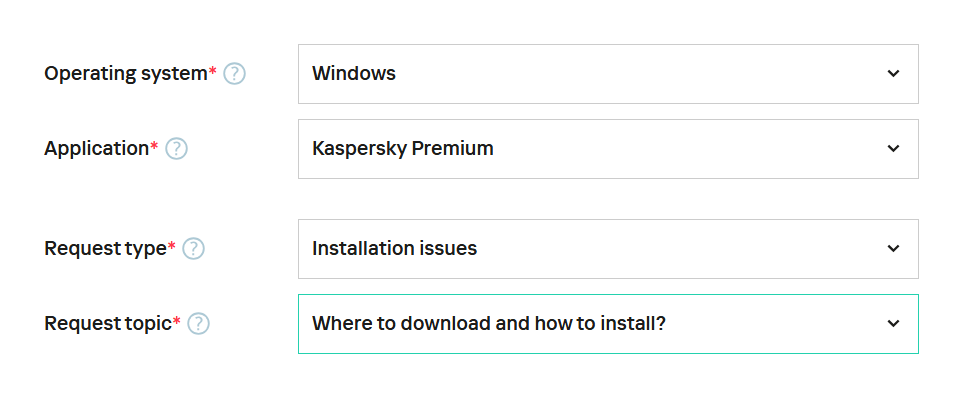This screenshot has width=964, height=405.
Task: Click the "Operating system" field label
Action: pyautogui.click(x=125, y=74)
